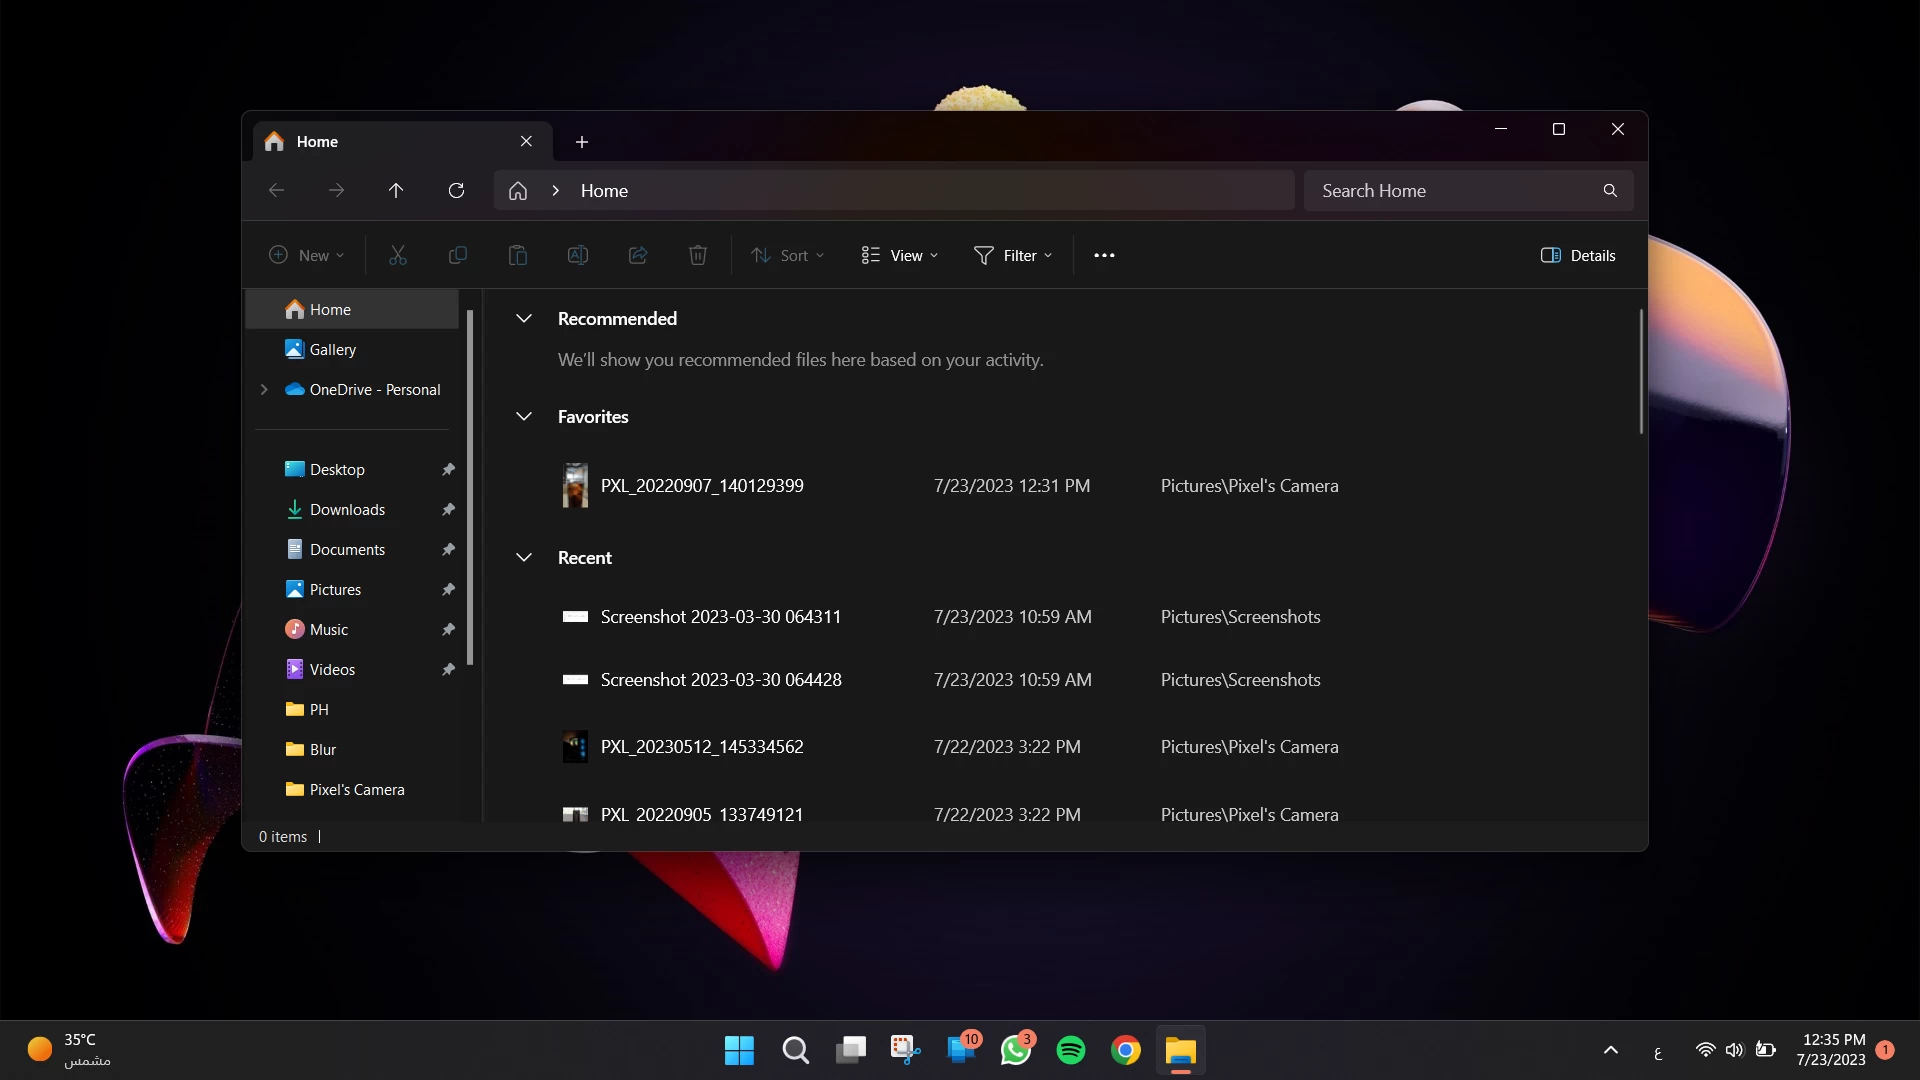This screenshot has height=1080, width=1920.
Task: Open Gallery in the navigation pane
Action: pos(332,349)
